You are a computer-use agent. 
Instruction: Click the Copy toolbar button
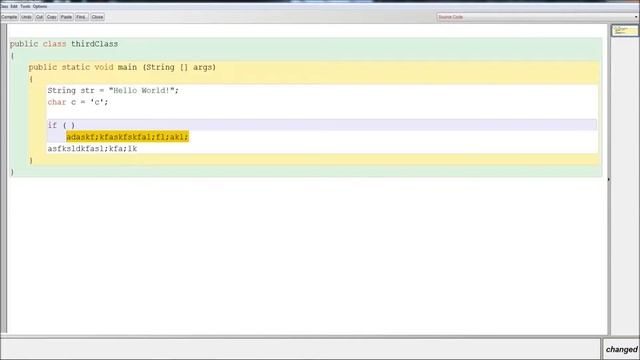click(51, 17)
